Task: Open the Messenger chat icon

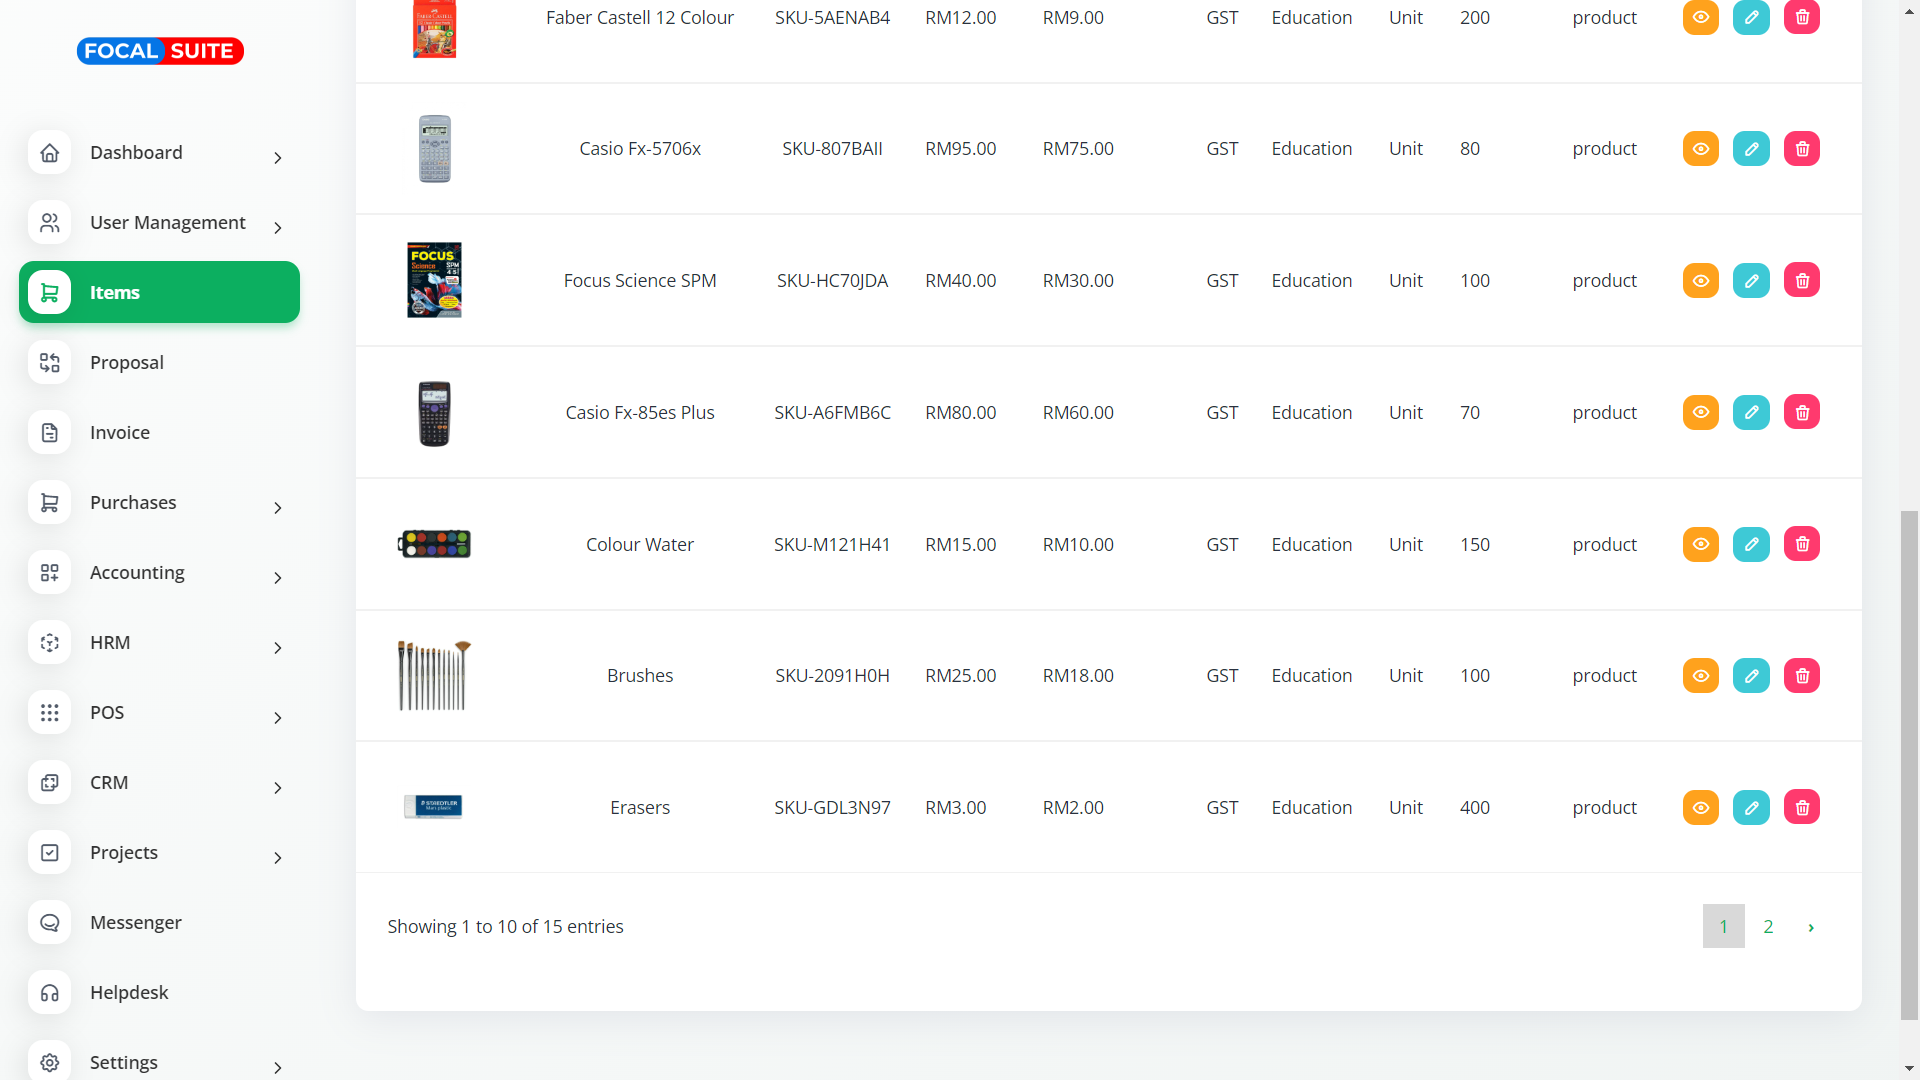Action: pyautogui.click(x=50, y=923)
